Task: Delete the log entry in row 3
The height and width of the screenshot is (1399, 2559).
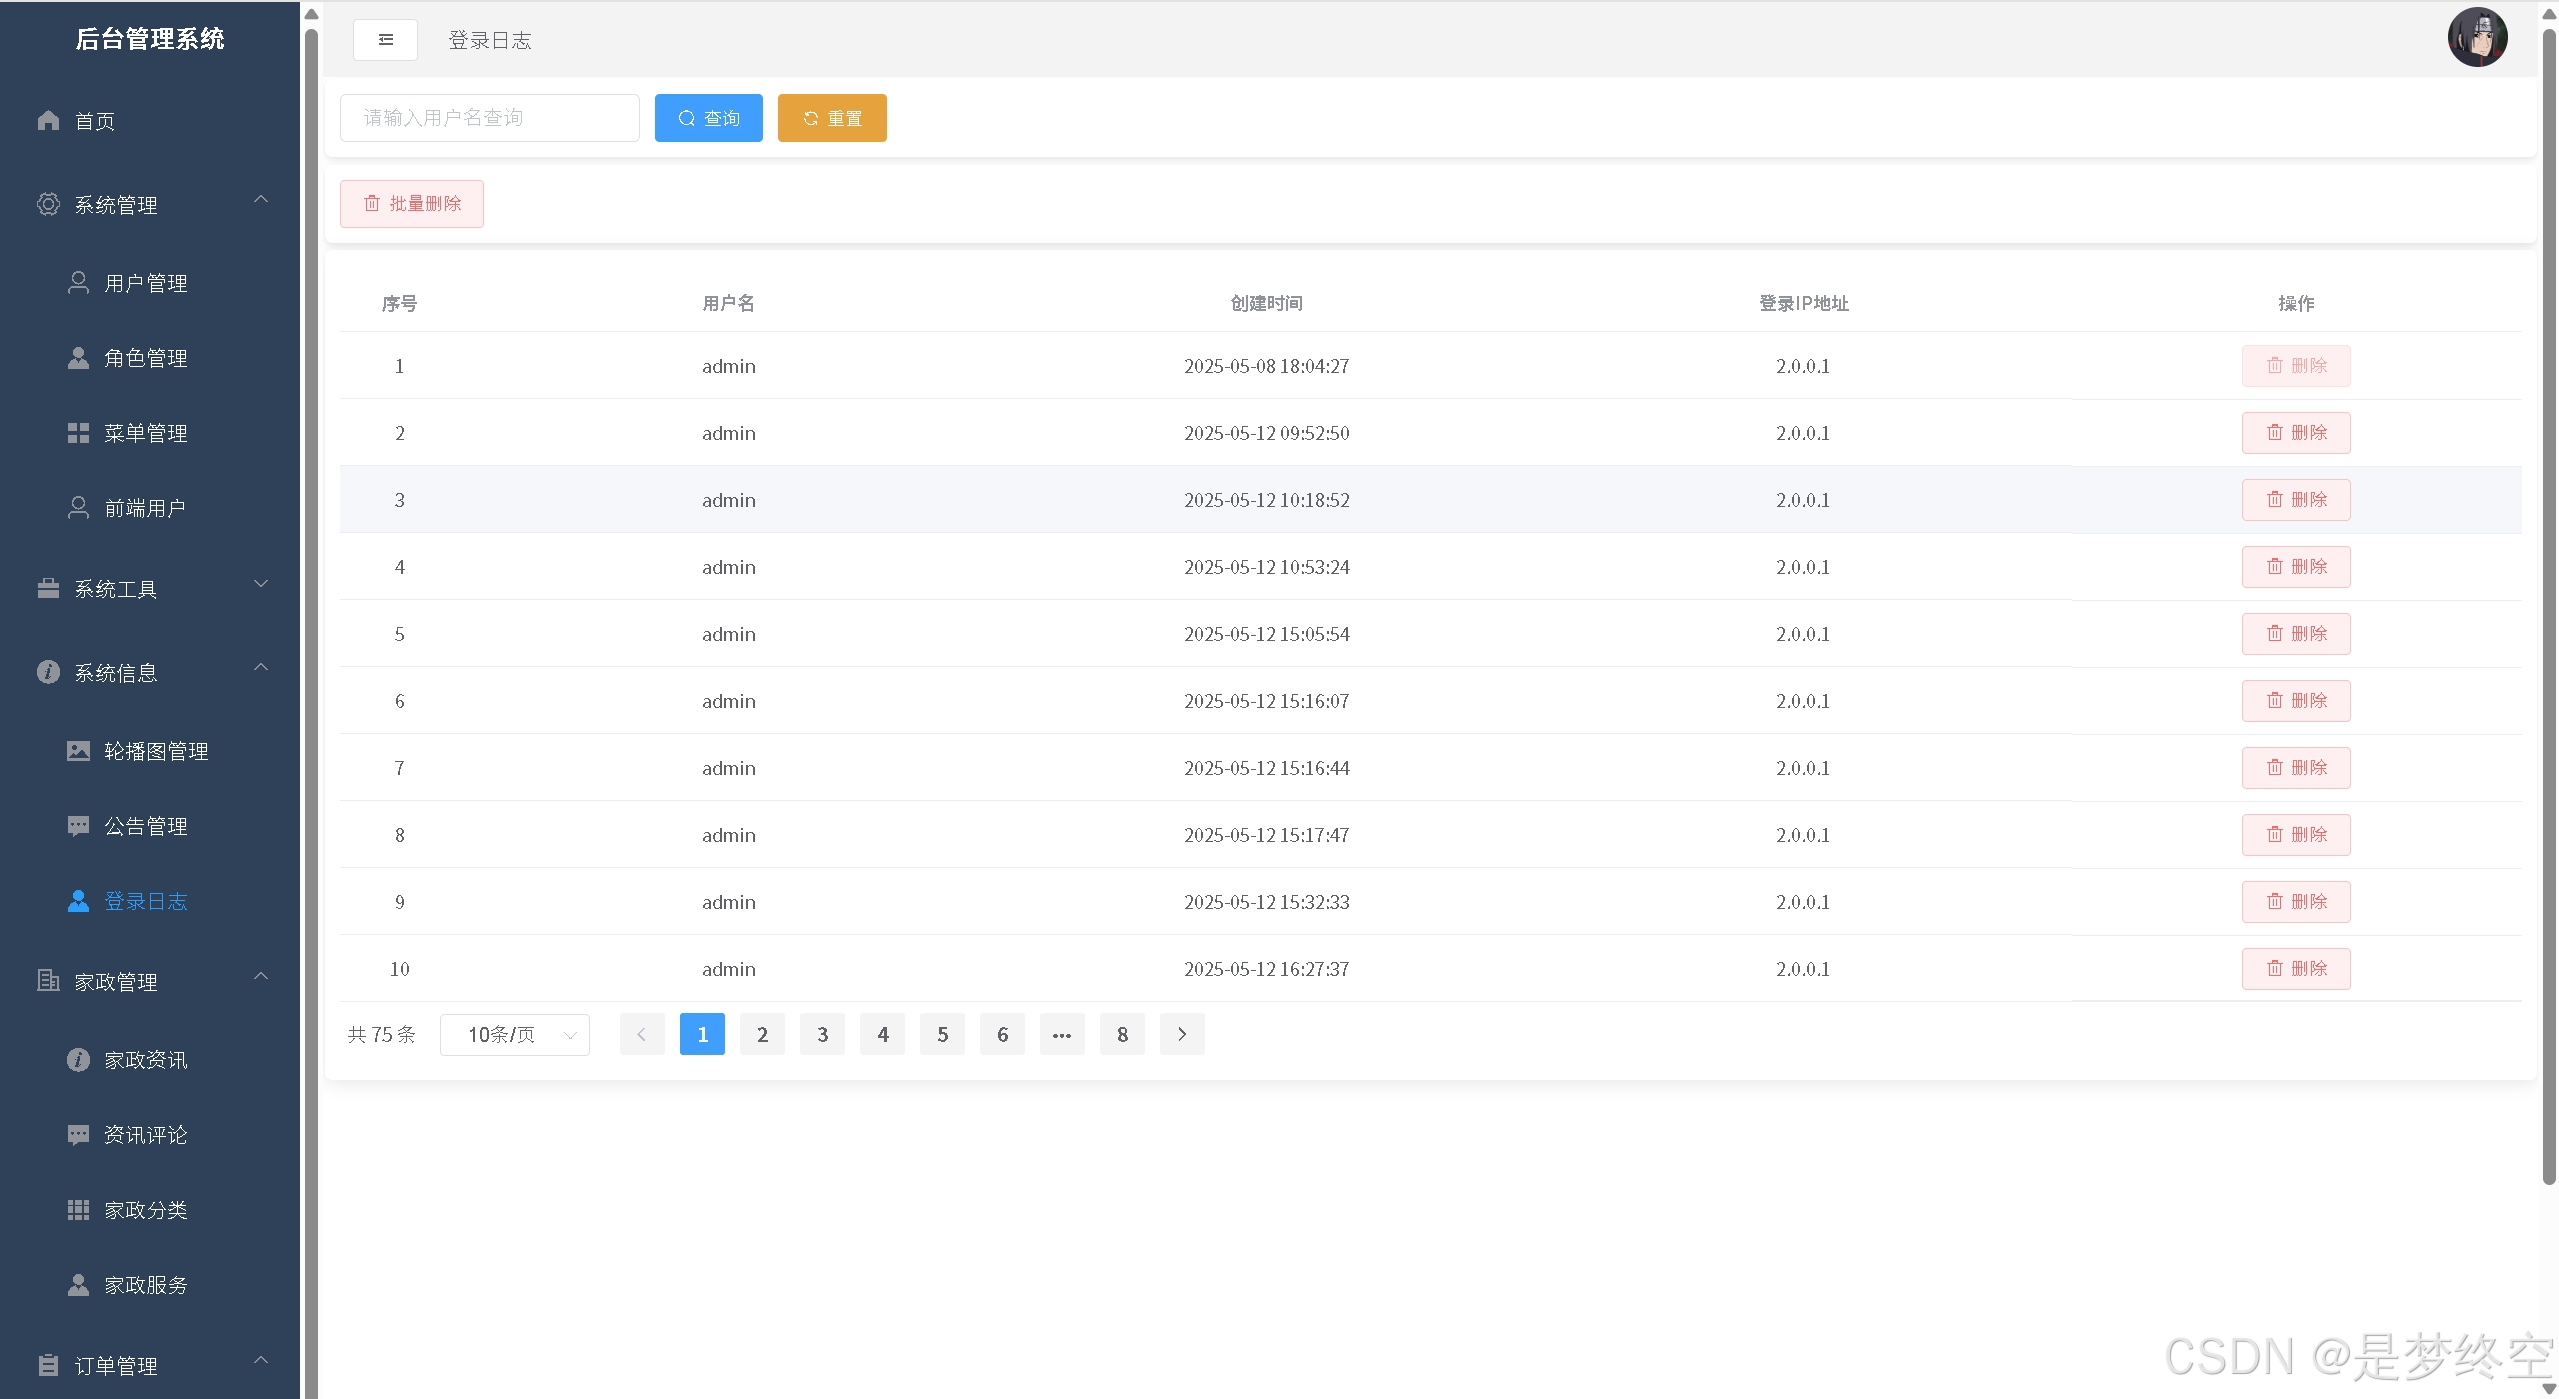Action: (2295, 500)
